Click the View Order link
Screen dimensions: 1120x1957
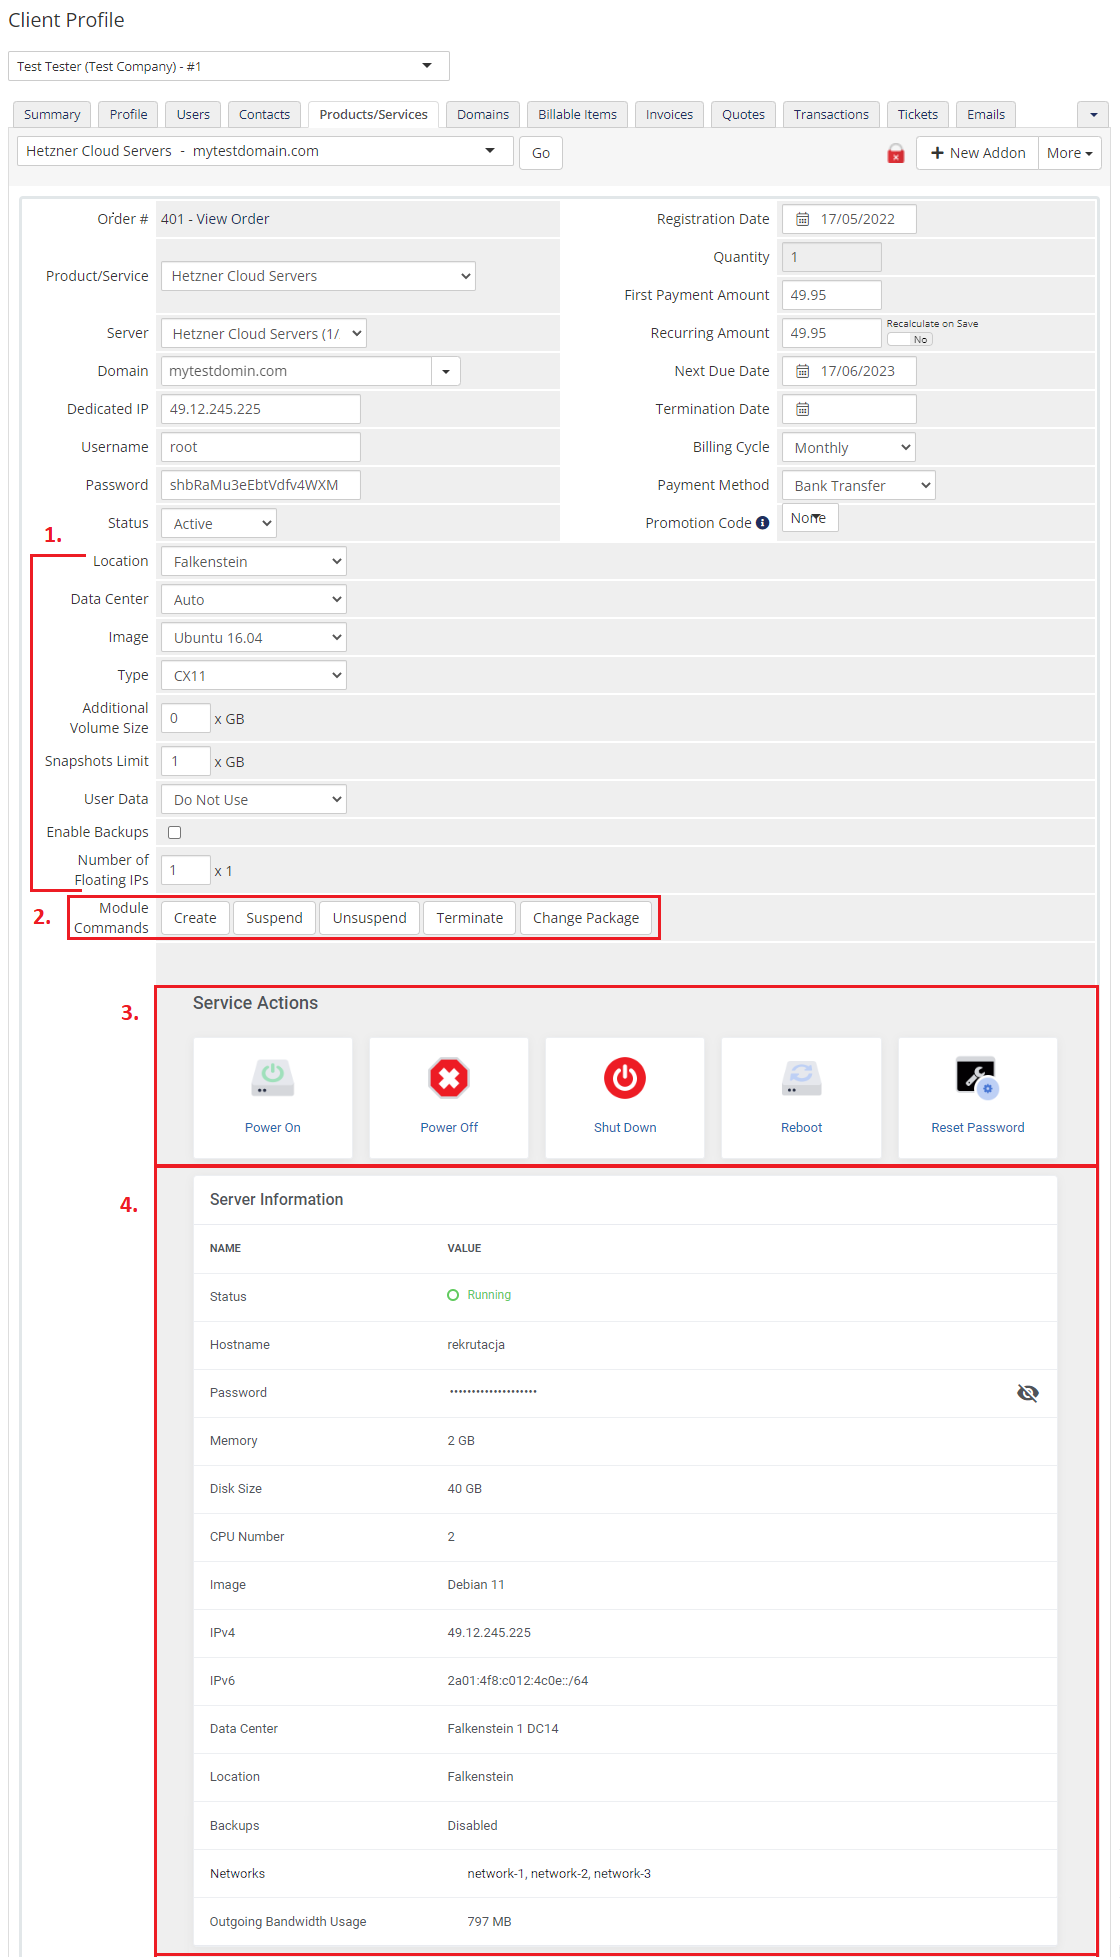(x=232, y=219)
